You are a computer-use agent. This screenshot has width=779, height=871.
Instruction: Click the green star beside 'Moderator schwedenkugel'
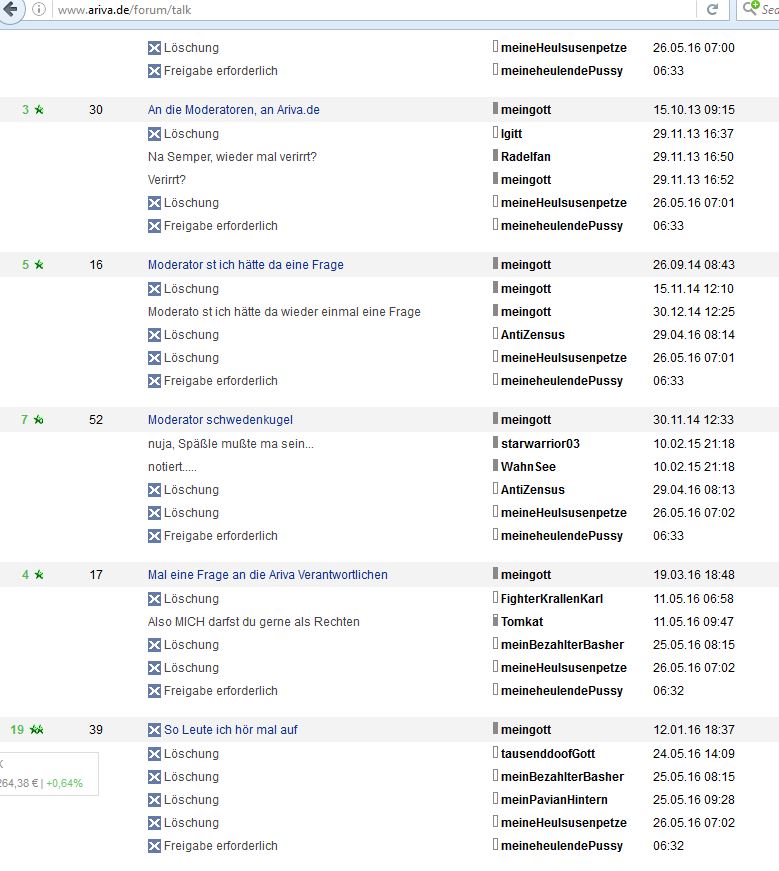[x=38, y=420]
